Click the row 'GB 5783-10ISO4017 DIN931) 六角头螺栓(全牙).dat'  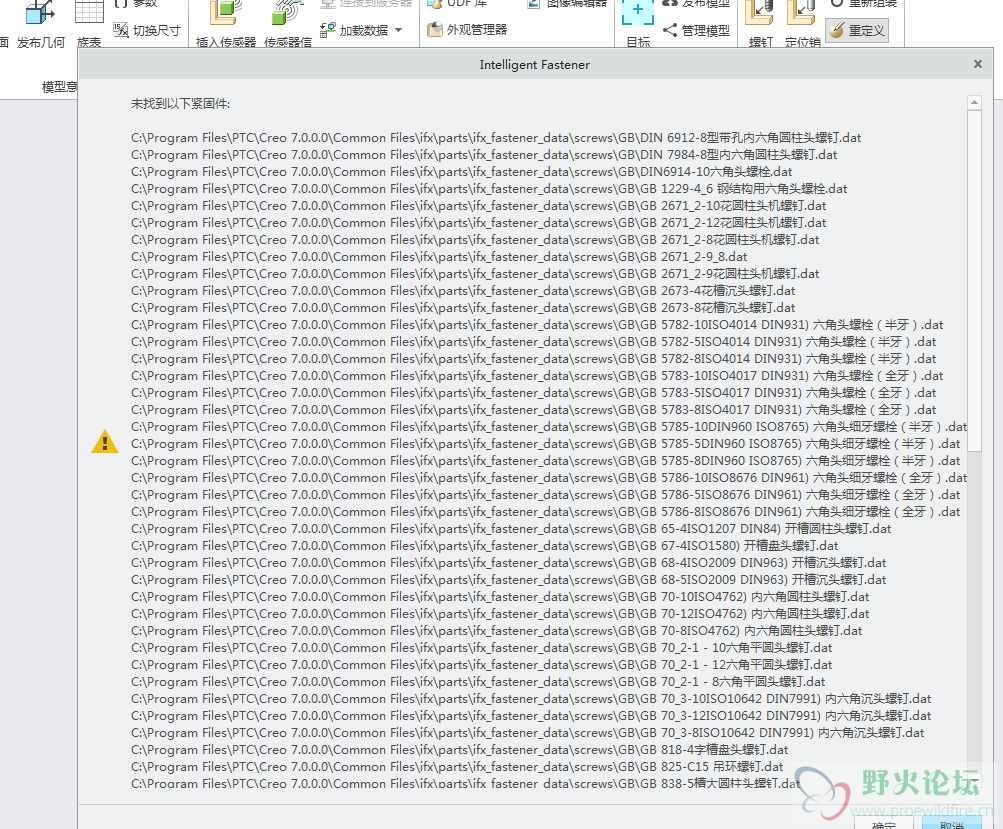tap(537, 375)
